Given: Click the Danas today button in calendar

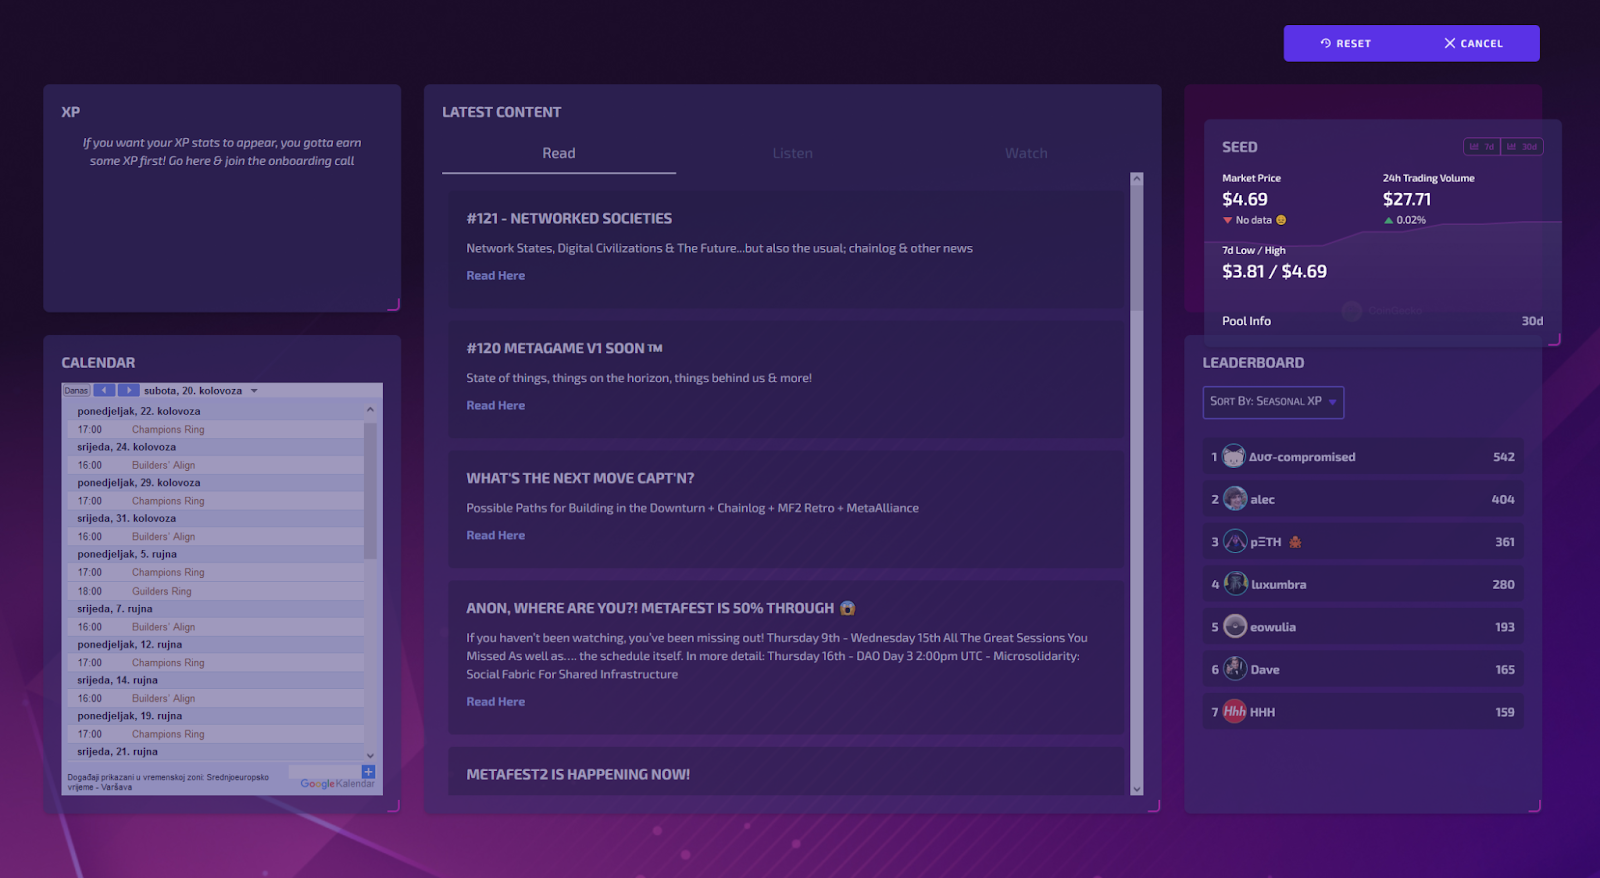Looking at the screenshot, I should [x=77, y=391].
